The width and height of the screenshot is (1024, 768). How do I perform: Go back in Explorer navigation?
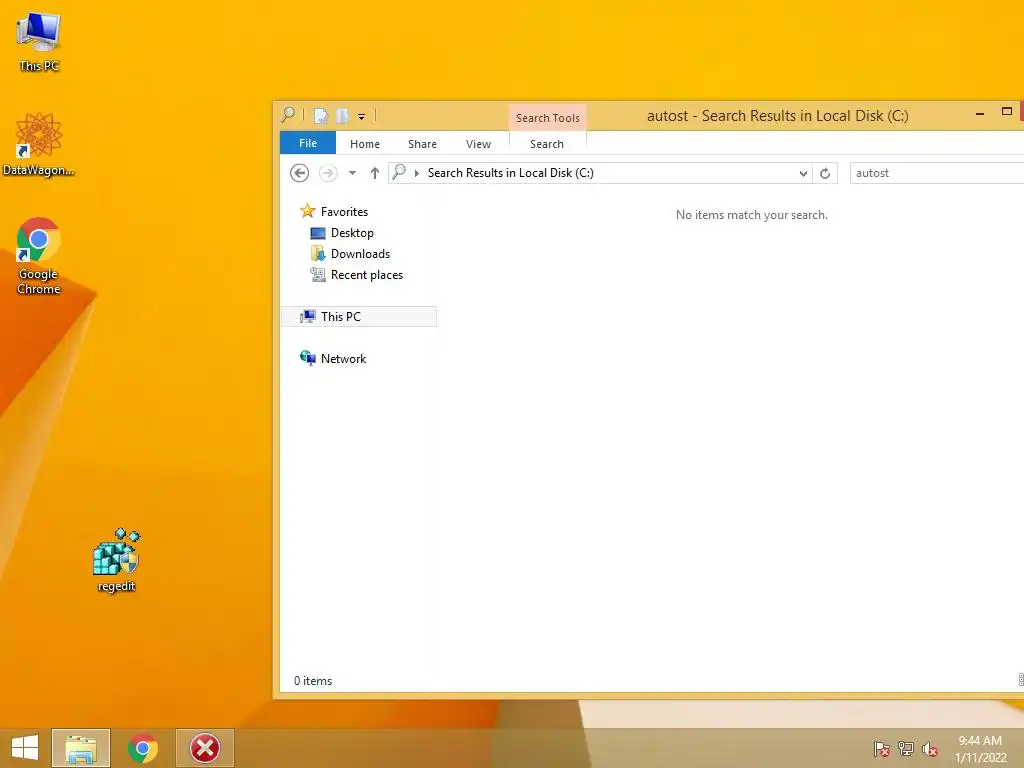(299, 173)
